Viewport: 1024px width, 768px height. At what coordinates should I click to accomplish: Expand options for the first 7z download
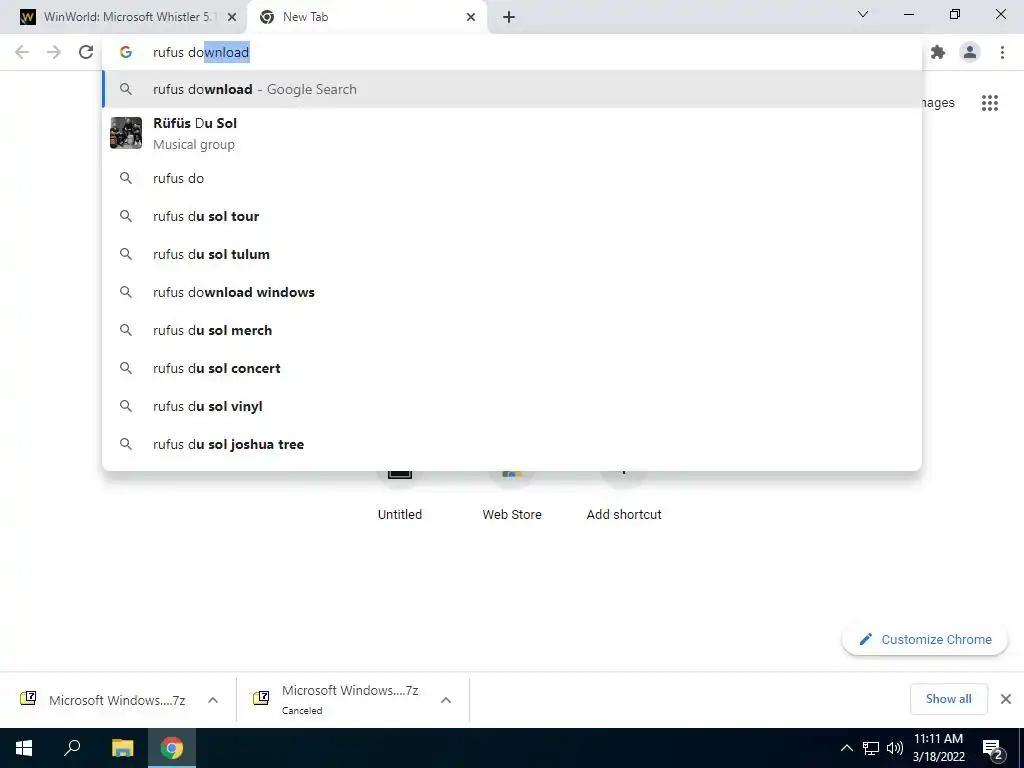pos(213,700)
